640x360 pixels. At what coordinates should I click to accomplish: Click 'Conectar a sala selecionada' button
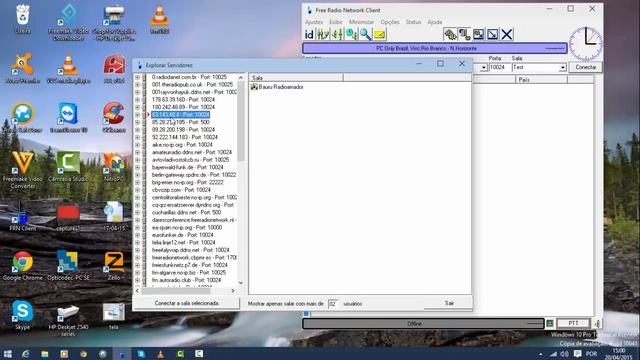point(187,303)
